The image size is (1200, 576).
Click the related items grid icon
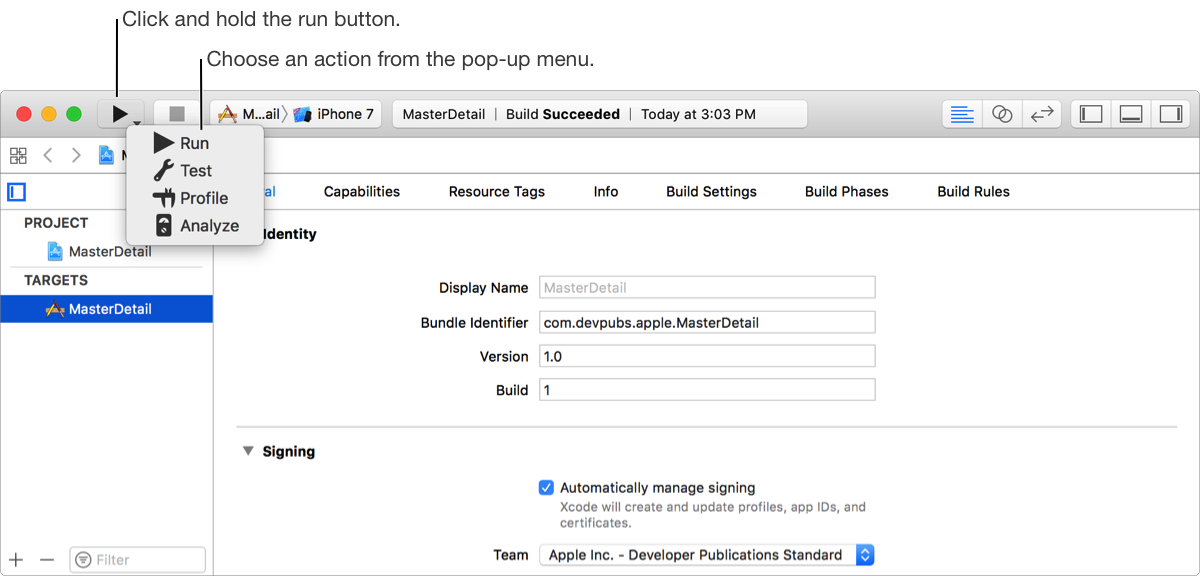point(18,155)
